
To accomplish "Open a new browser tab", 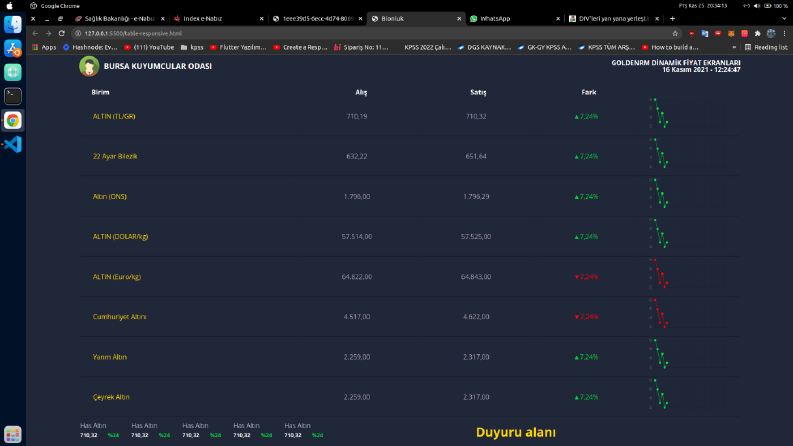I will click(x=672, y=19).
